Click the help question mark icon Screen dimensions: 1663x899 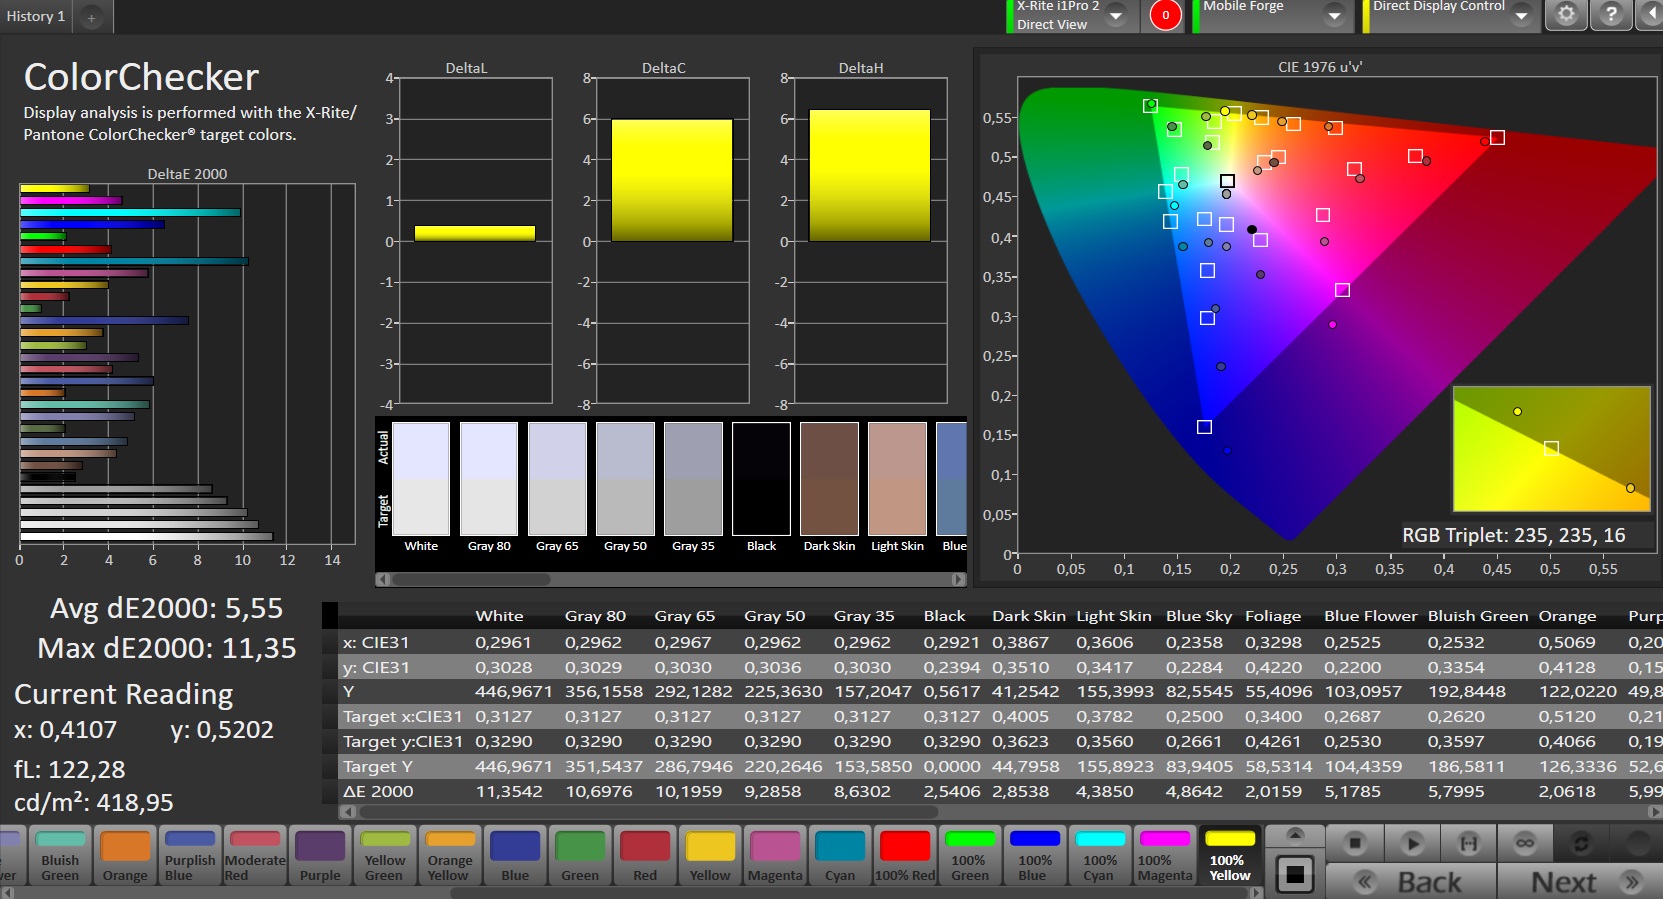(1611, 15)
